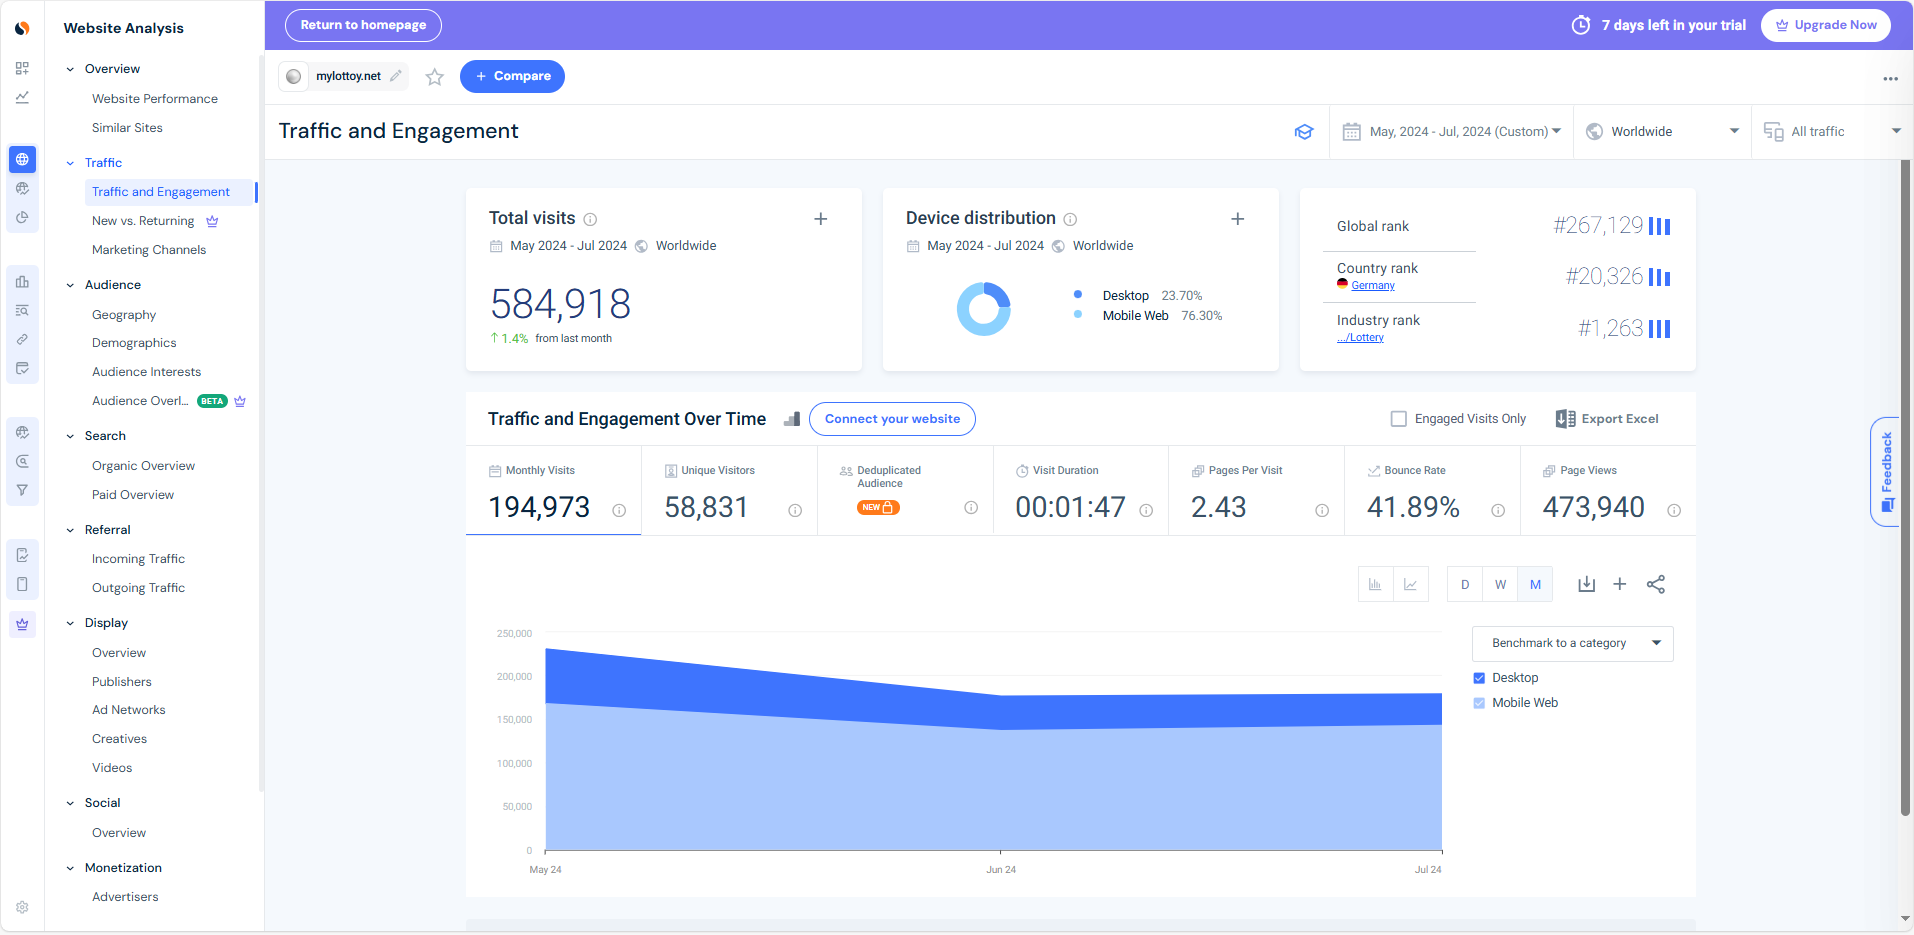The height and width of the screenshot is (935, 1914).
Task: Add Device distribution with plus icon
Action: (x=1237, y=219)
